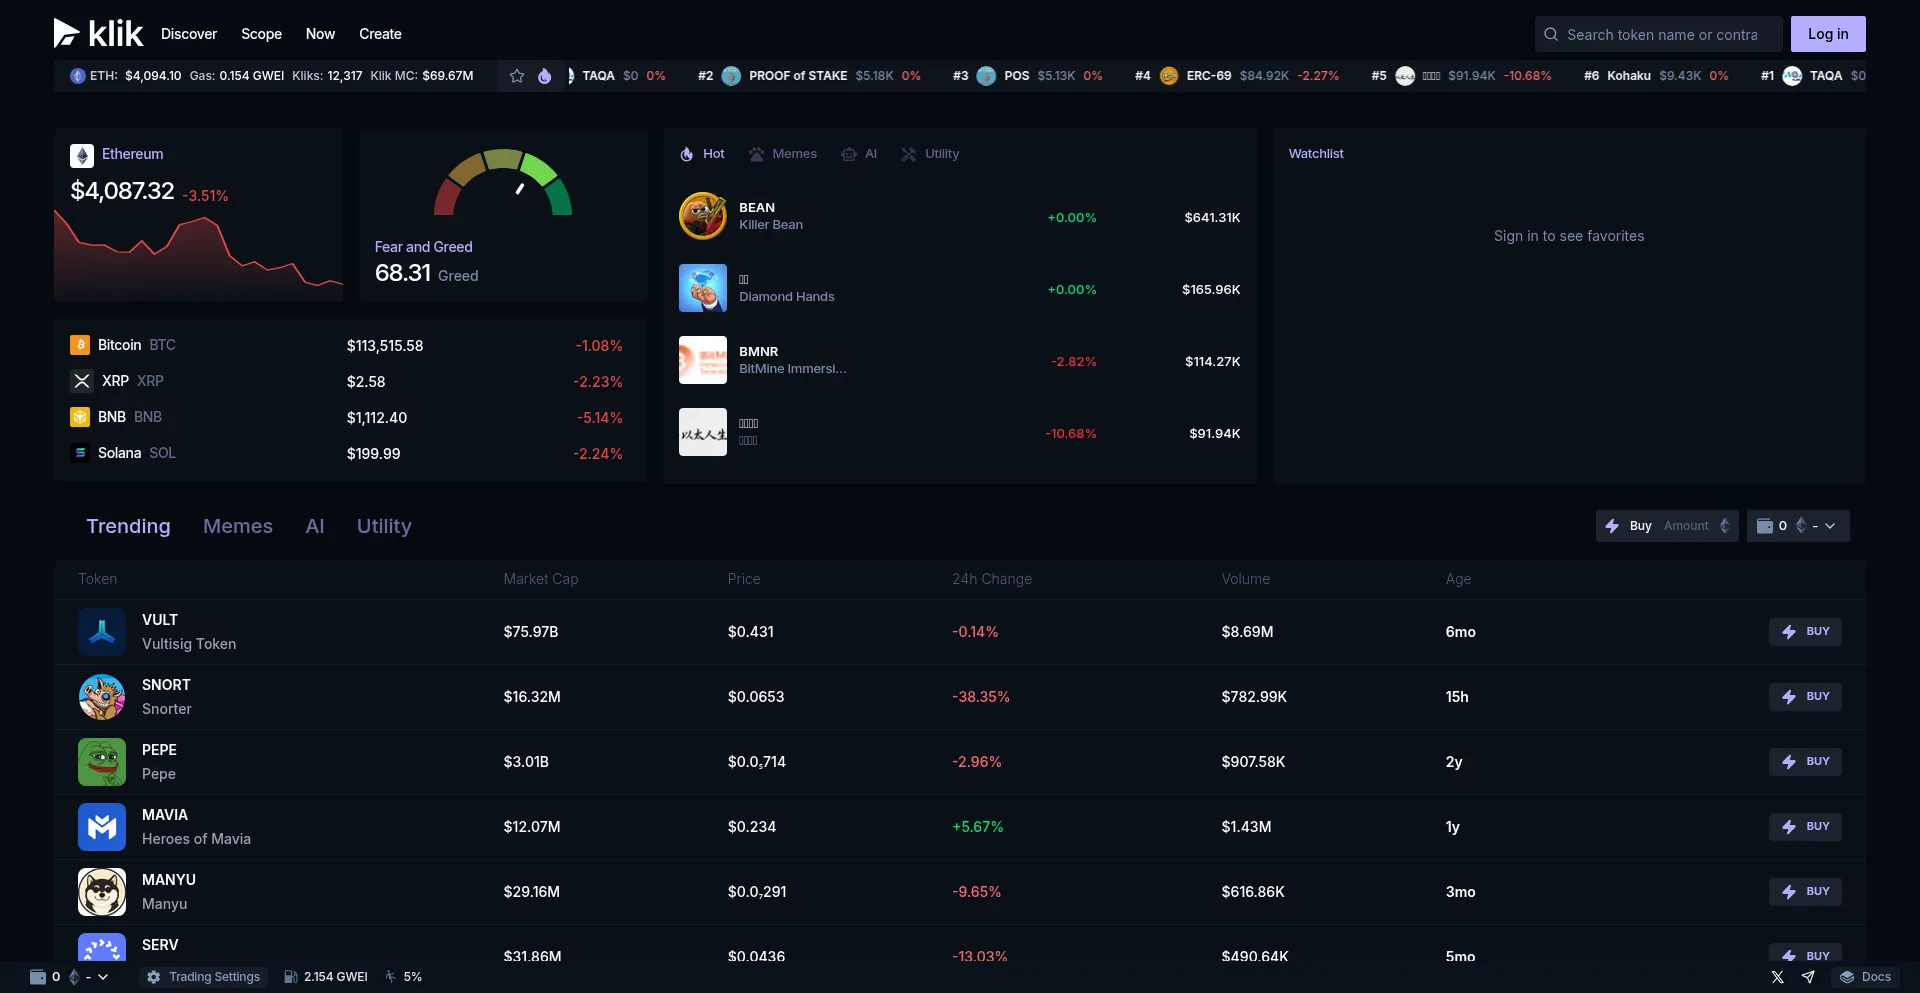The height and width of the screenshot is (993, 1920).
Task: Toggle the star favorites filter in ticker
Action: (517, 76)
